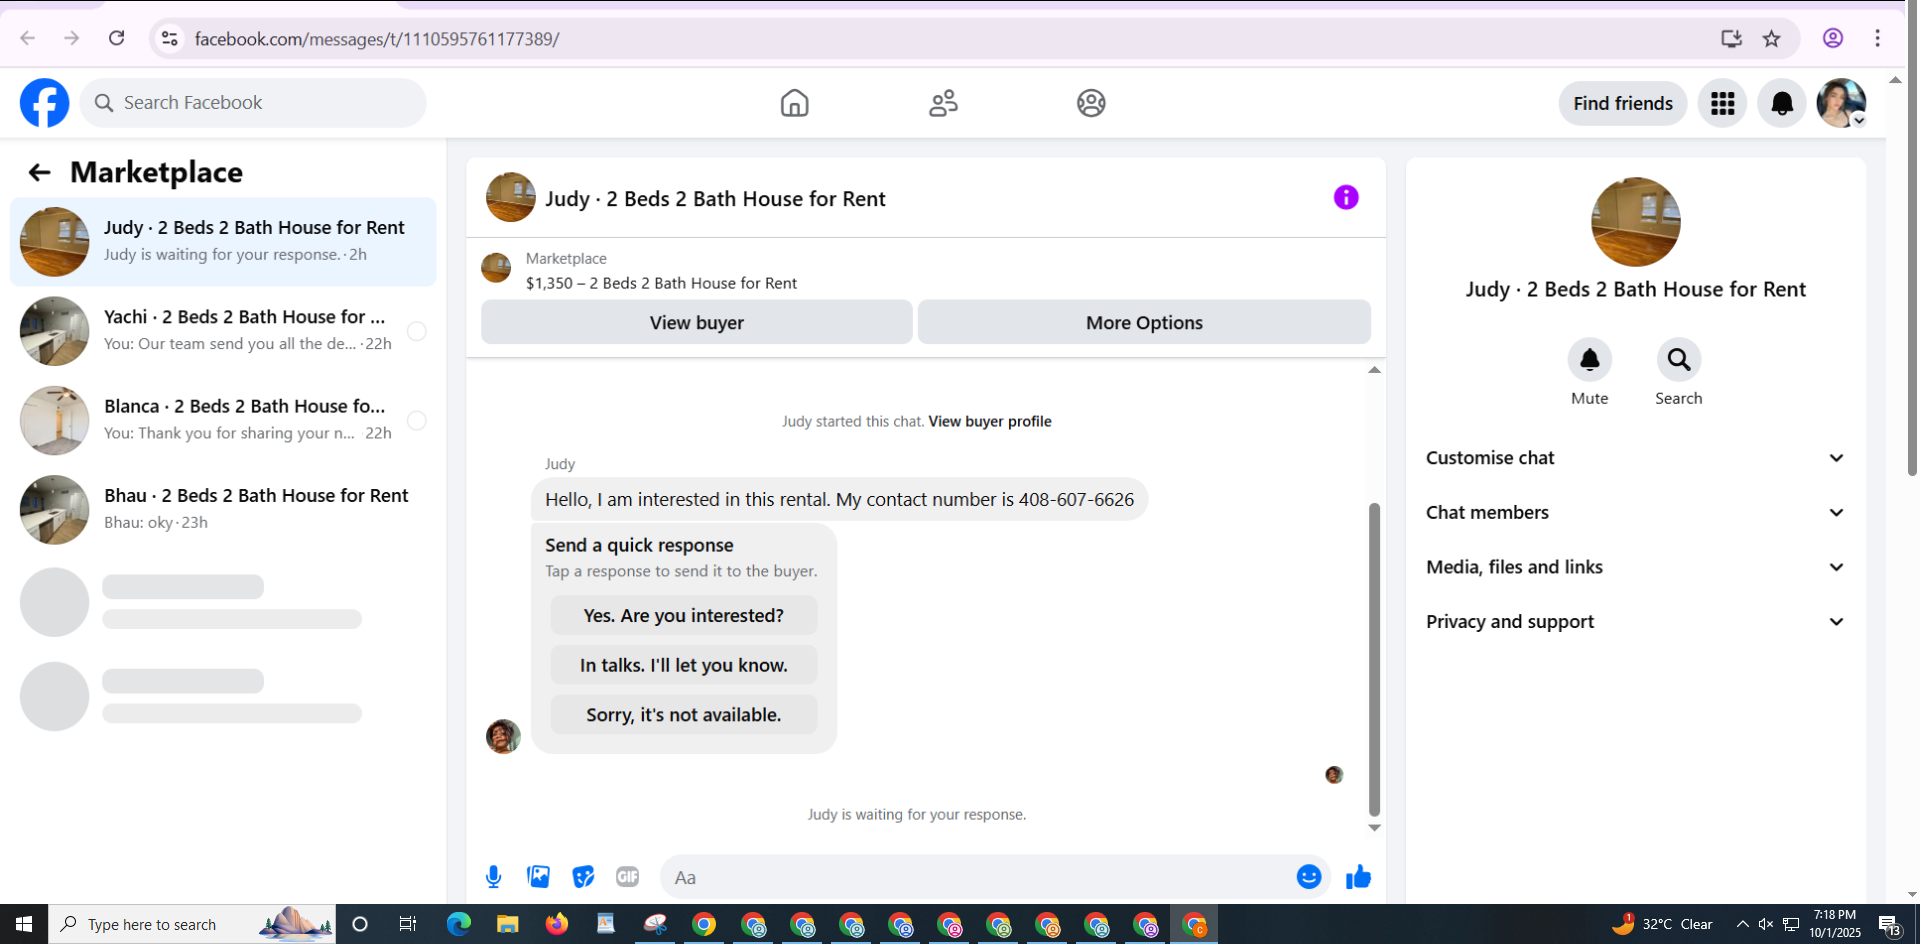1920x944 pixels.
Task: Attach a photo with the image icon
Action: click(538, 877)
